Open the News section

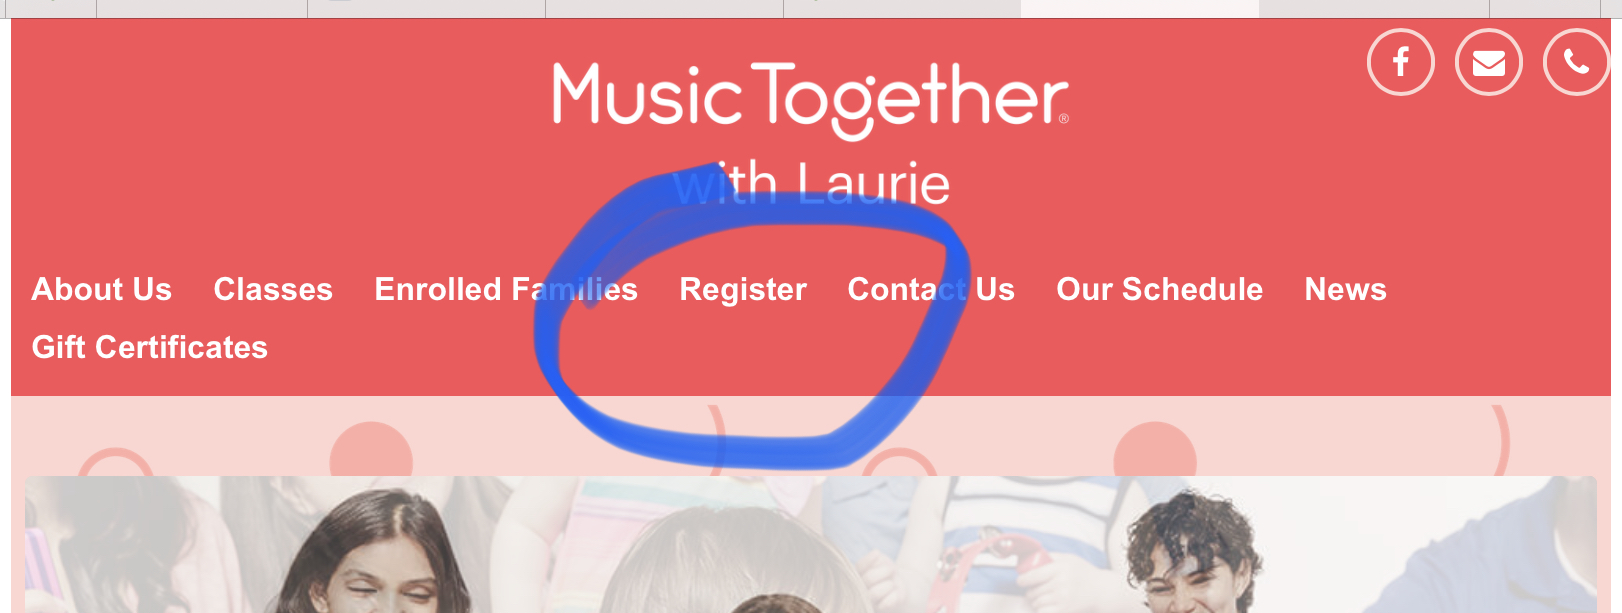coord(1345,289)
